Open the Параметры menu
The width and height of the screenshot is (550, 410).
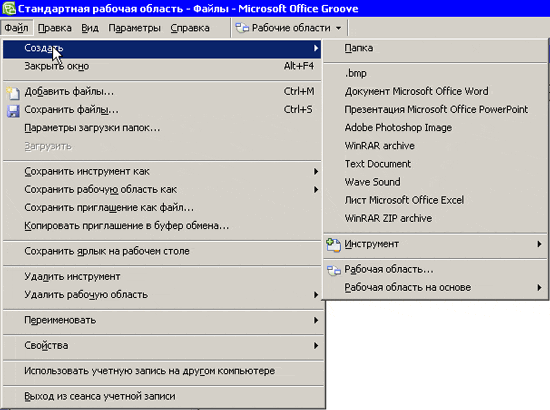click(134, 28)
